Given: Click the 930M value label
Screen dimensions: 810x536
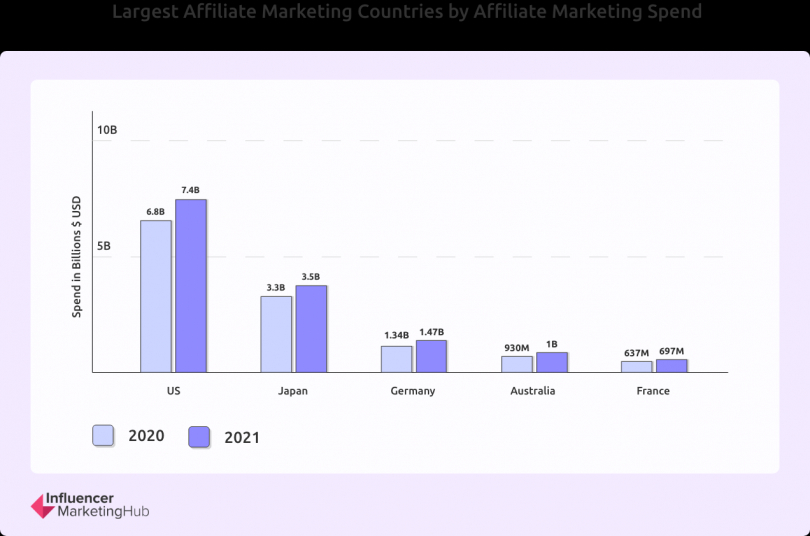Looking at the screenshot, I should (517, 348).
